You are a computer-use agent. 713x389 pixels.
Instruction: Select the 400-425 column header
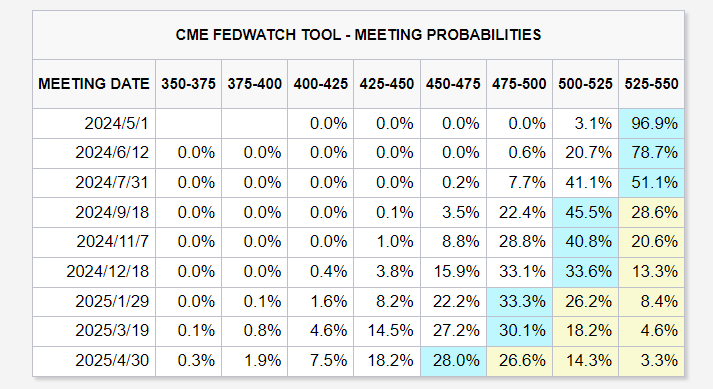pos(321,84)
